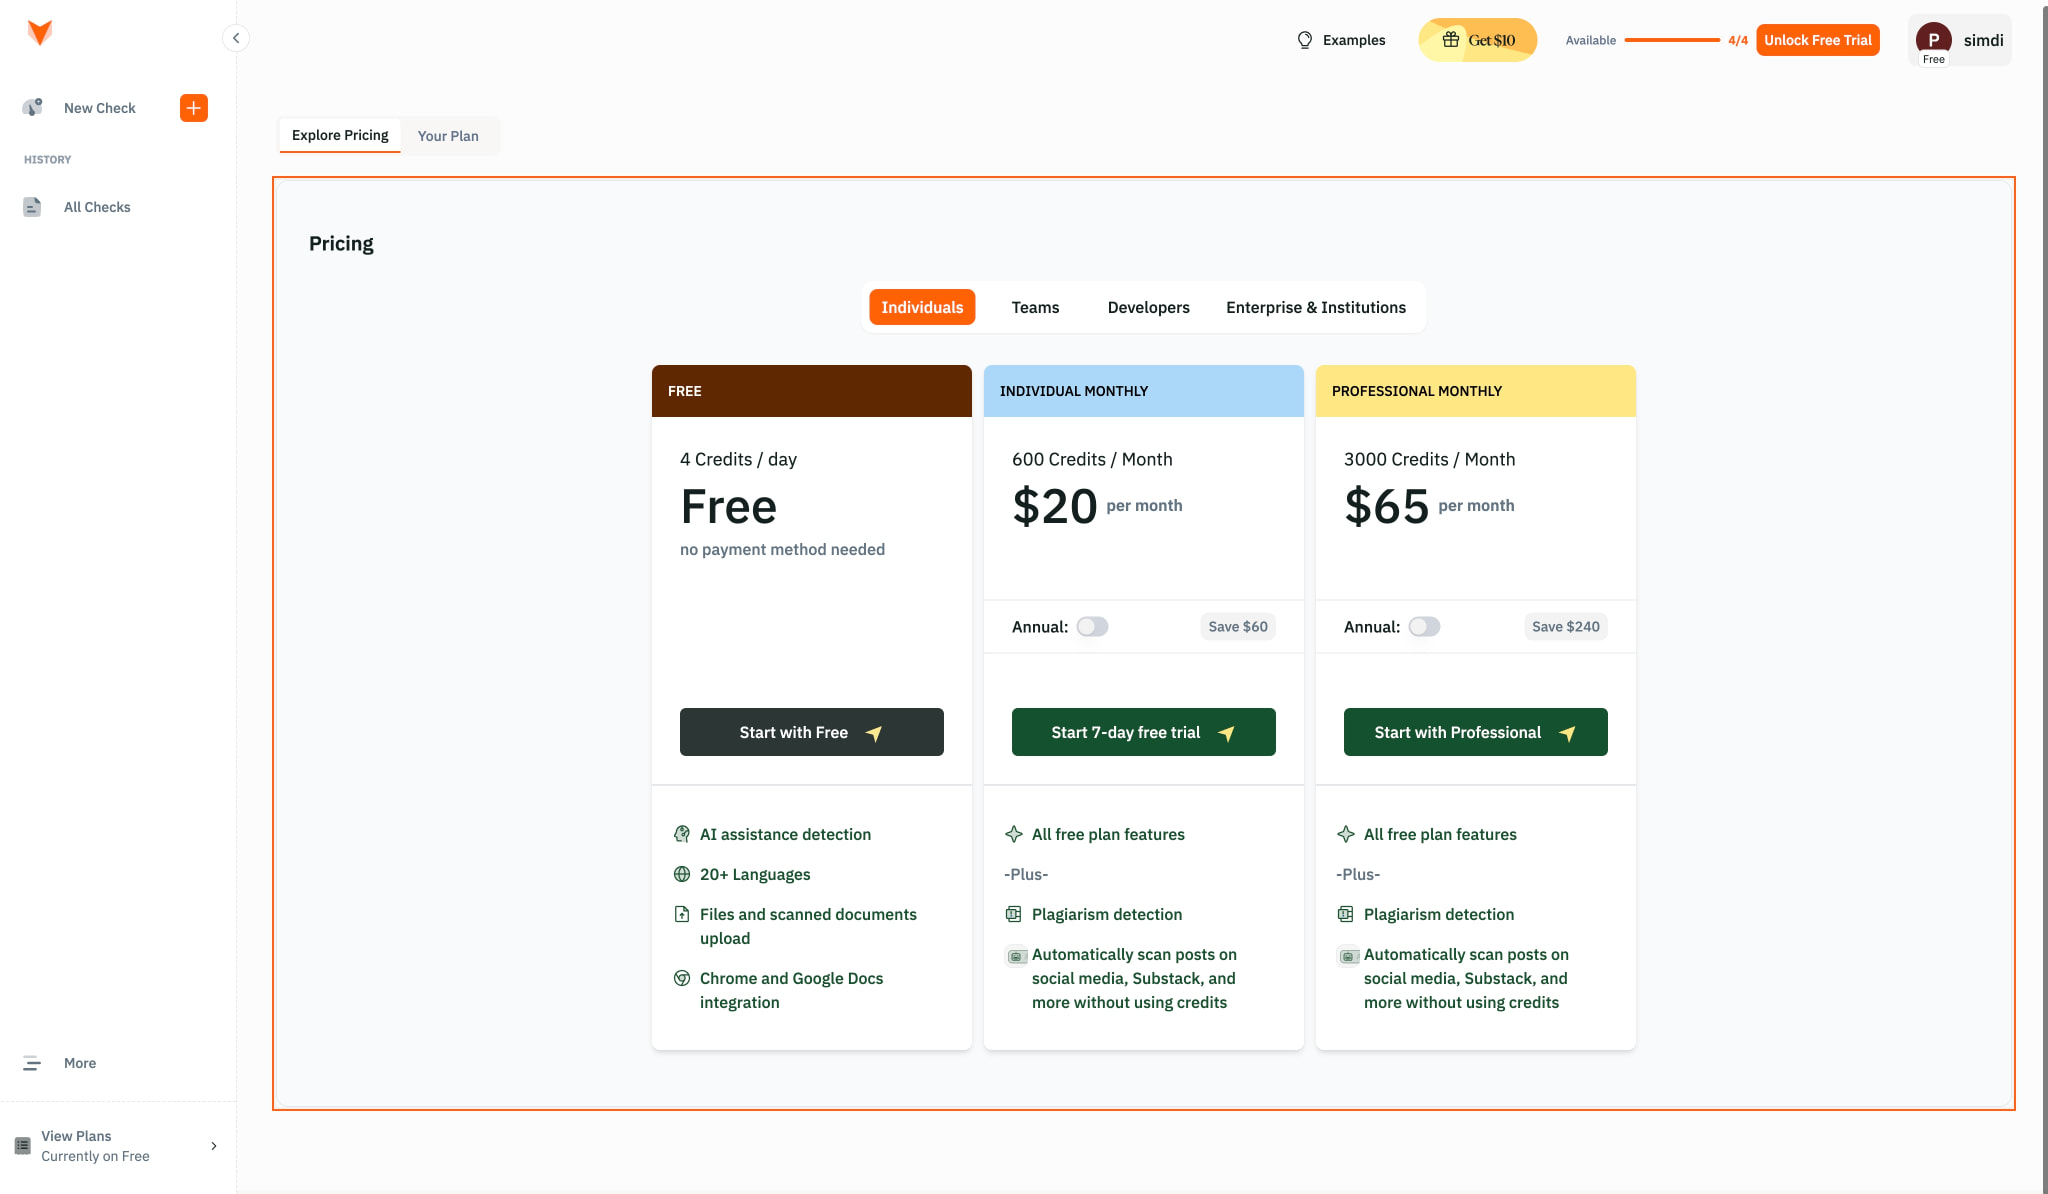Click the Start with Professional button
This screenshot has width=2048, height=1194.
click(1476, 732)
